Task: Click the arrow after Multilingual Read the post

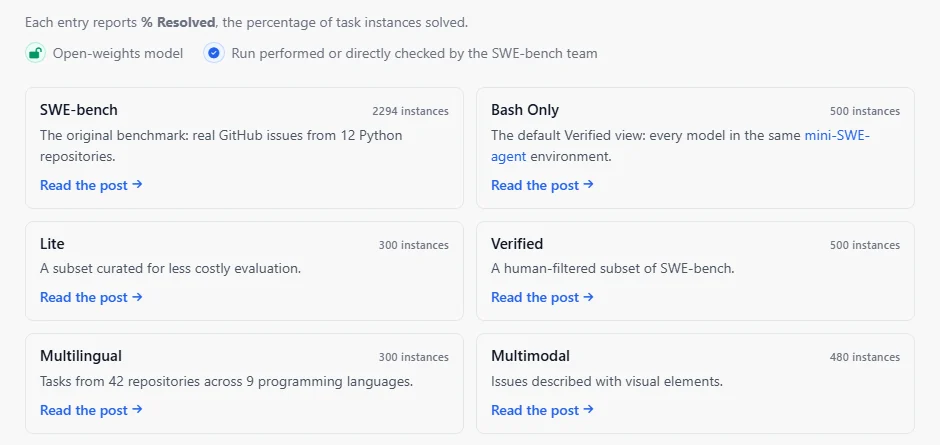Action: coord(137,410)
